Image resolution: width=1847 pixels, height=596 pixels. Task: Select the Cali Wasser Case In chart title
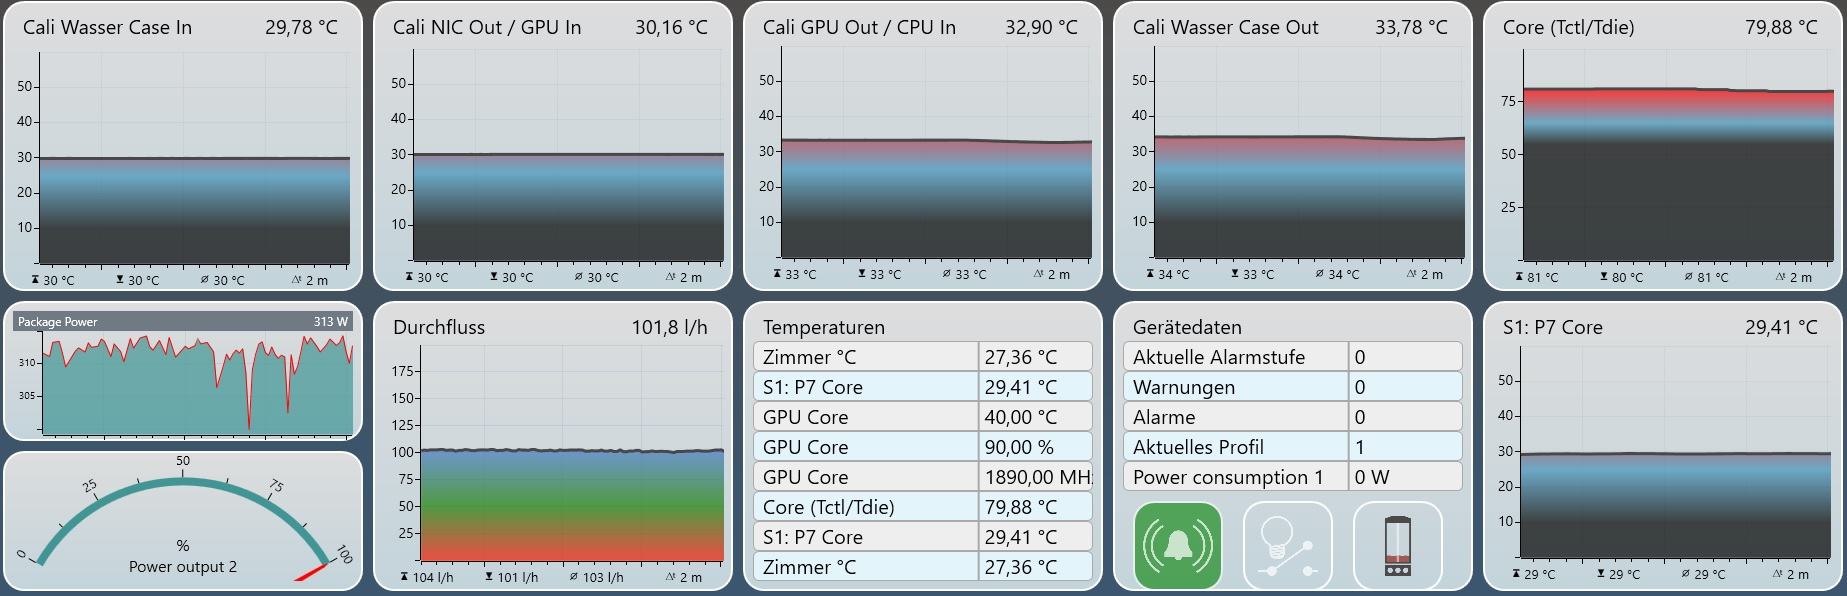(107, 28)
